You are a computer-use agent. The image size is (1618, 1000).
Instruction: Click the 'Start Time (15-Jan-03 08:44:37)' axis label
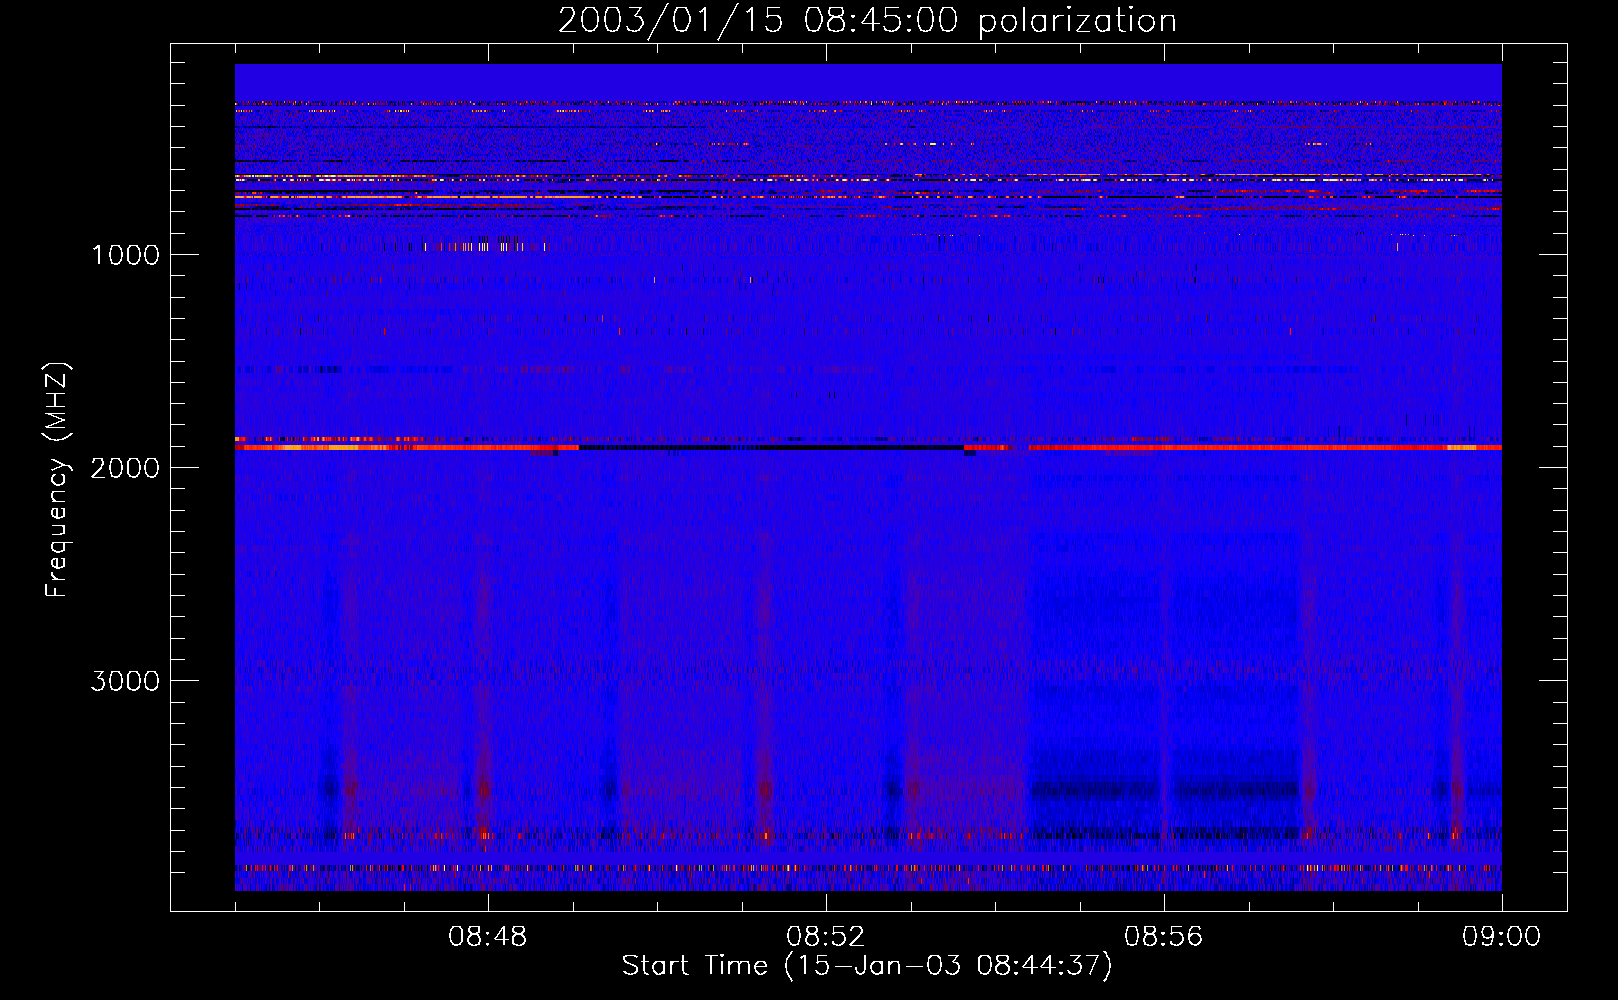pos(867,966)
